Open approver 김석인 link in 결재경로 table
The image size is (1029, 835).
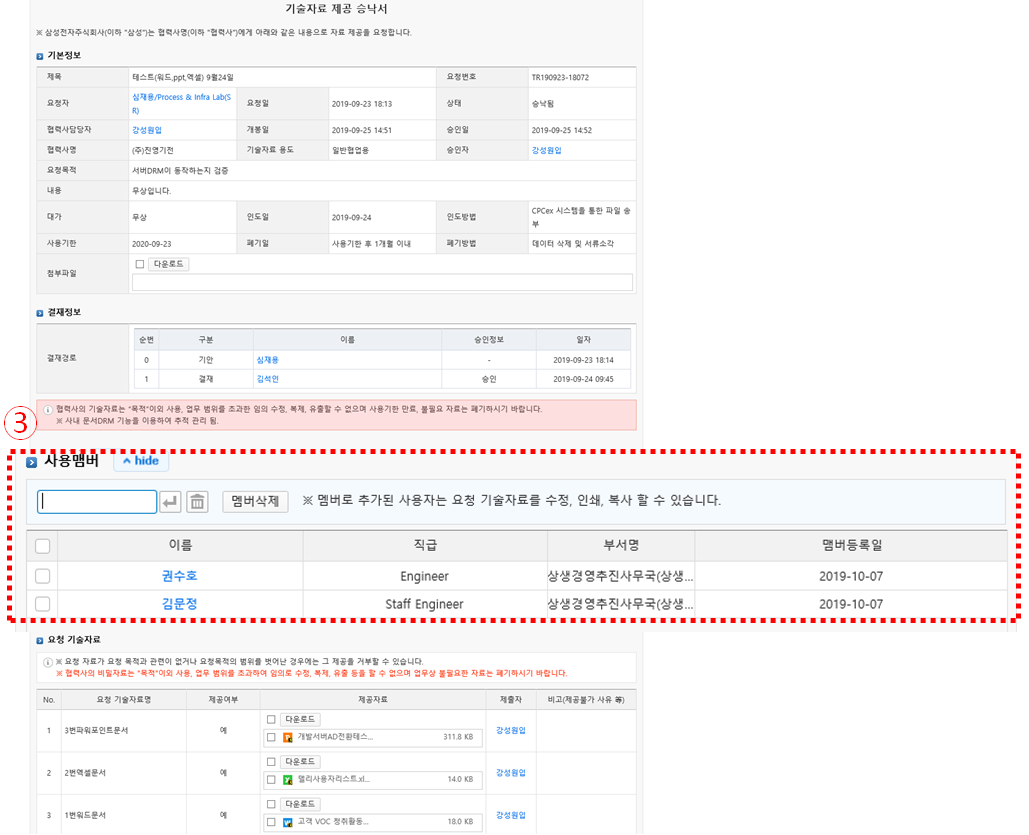267,380
